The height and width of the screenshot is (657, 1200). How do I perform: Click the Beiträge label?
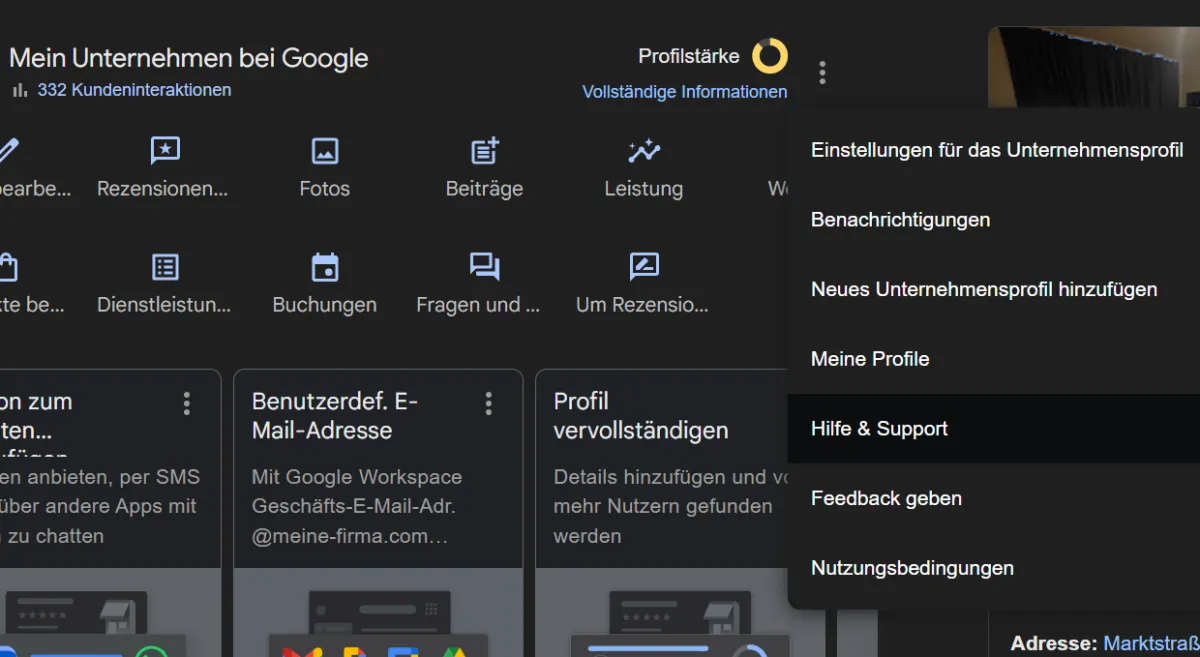tap(484, 189)
